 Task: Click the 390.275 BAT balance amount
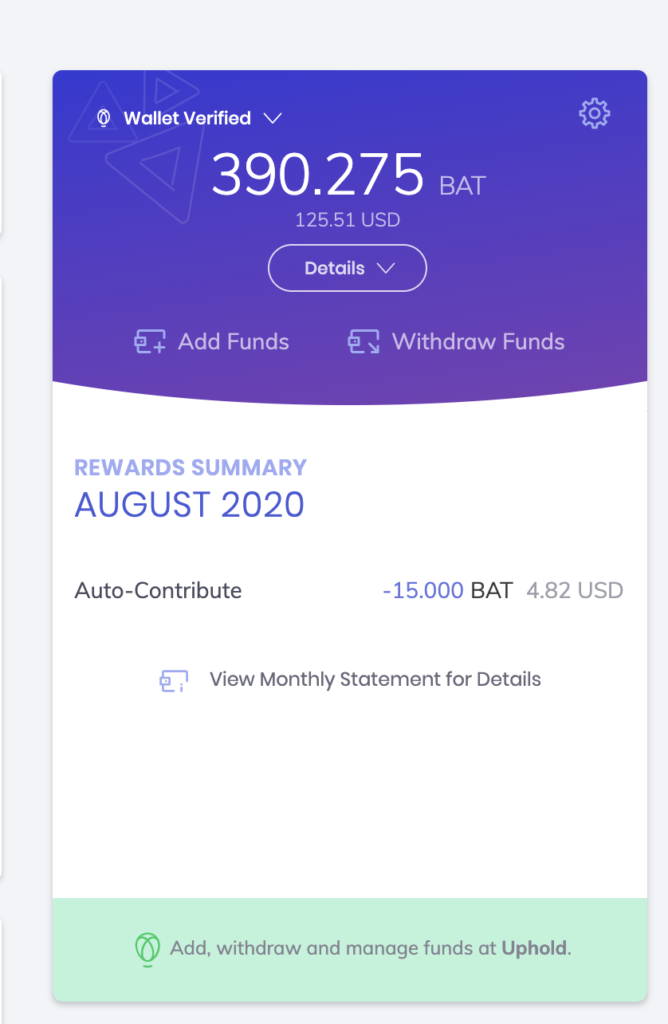tap(349, 174)
